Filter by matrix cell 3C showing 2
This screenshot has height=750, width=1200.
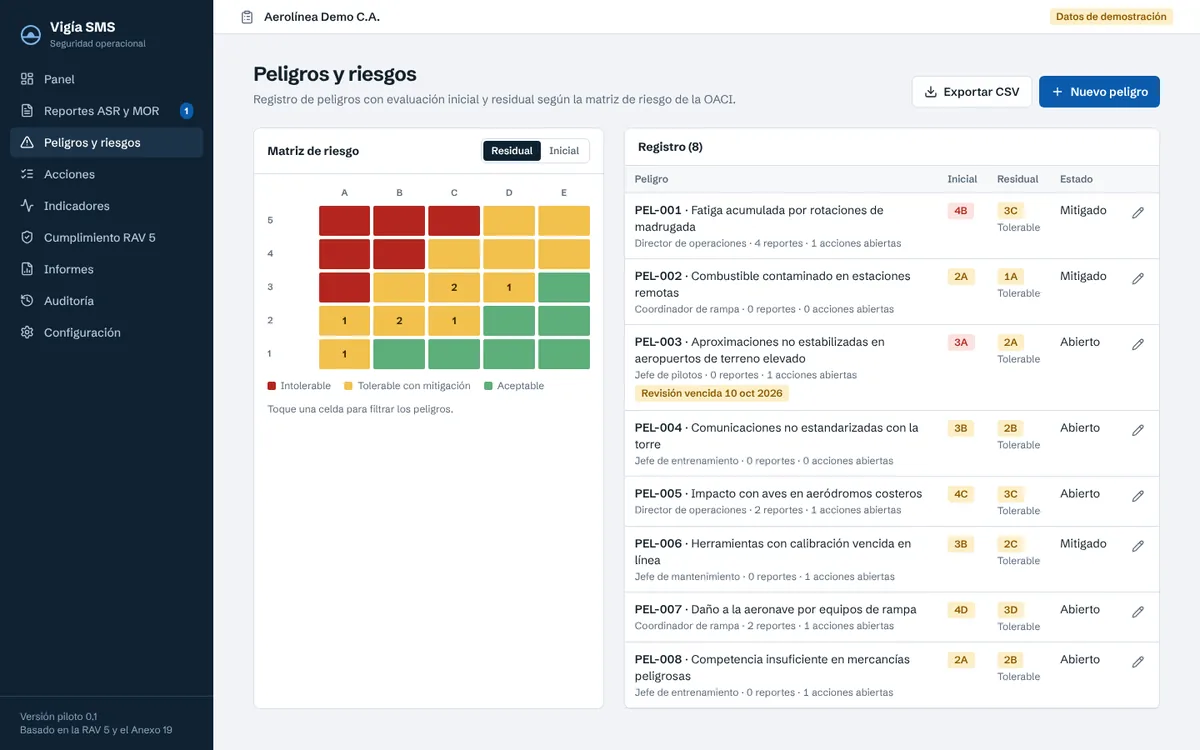pyautogui.click(x=454, y=288)
